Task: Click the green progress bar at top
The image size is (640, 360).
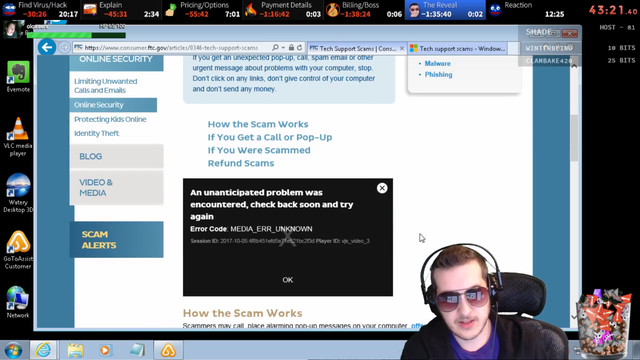Action: coord(76,36)
